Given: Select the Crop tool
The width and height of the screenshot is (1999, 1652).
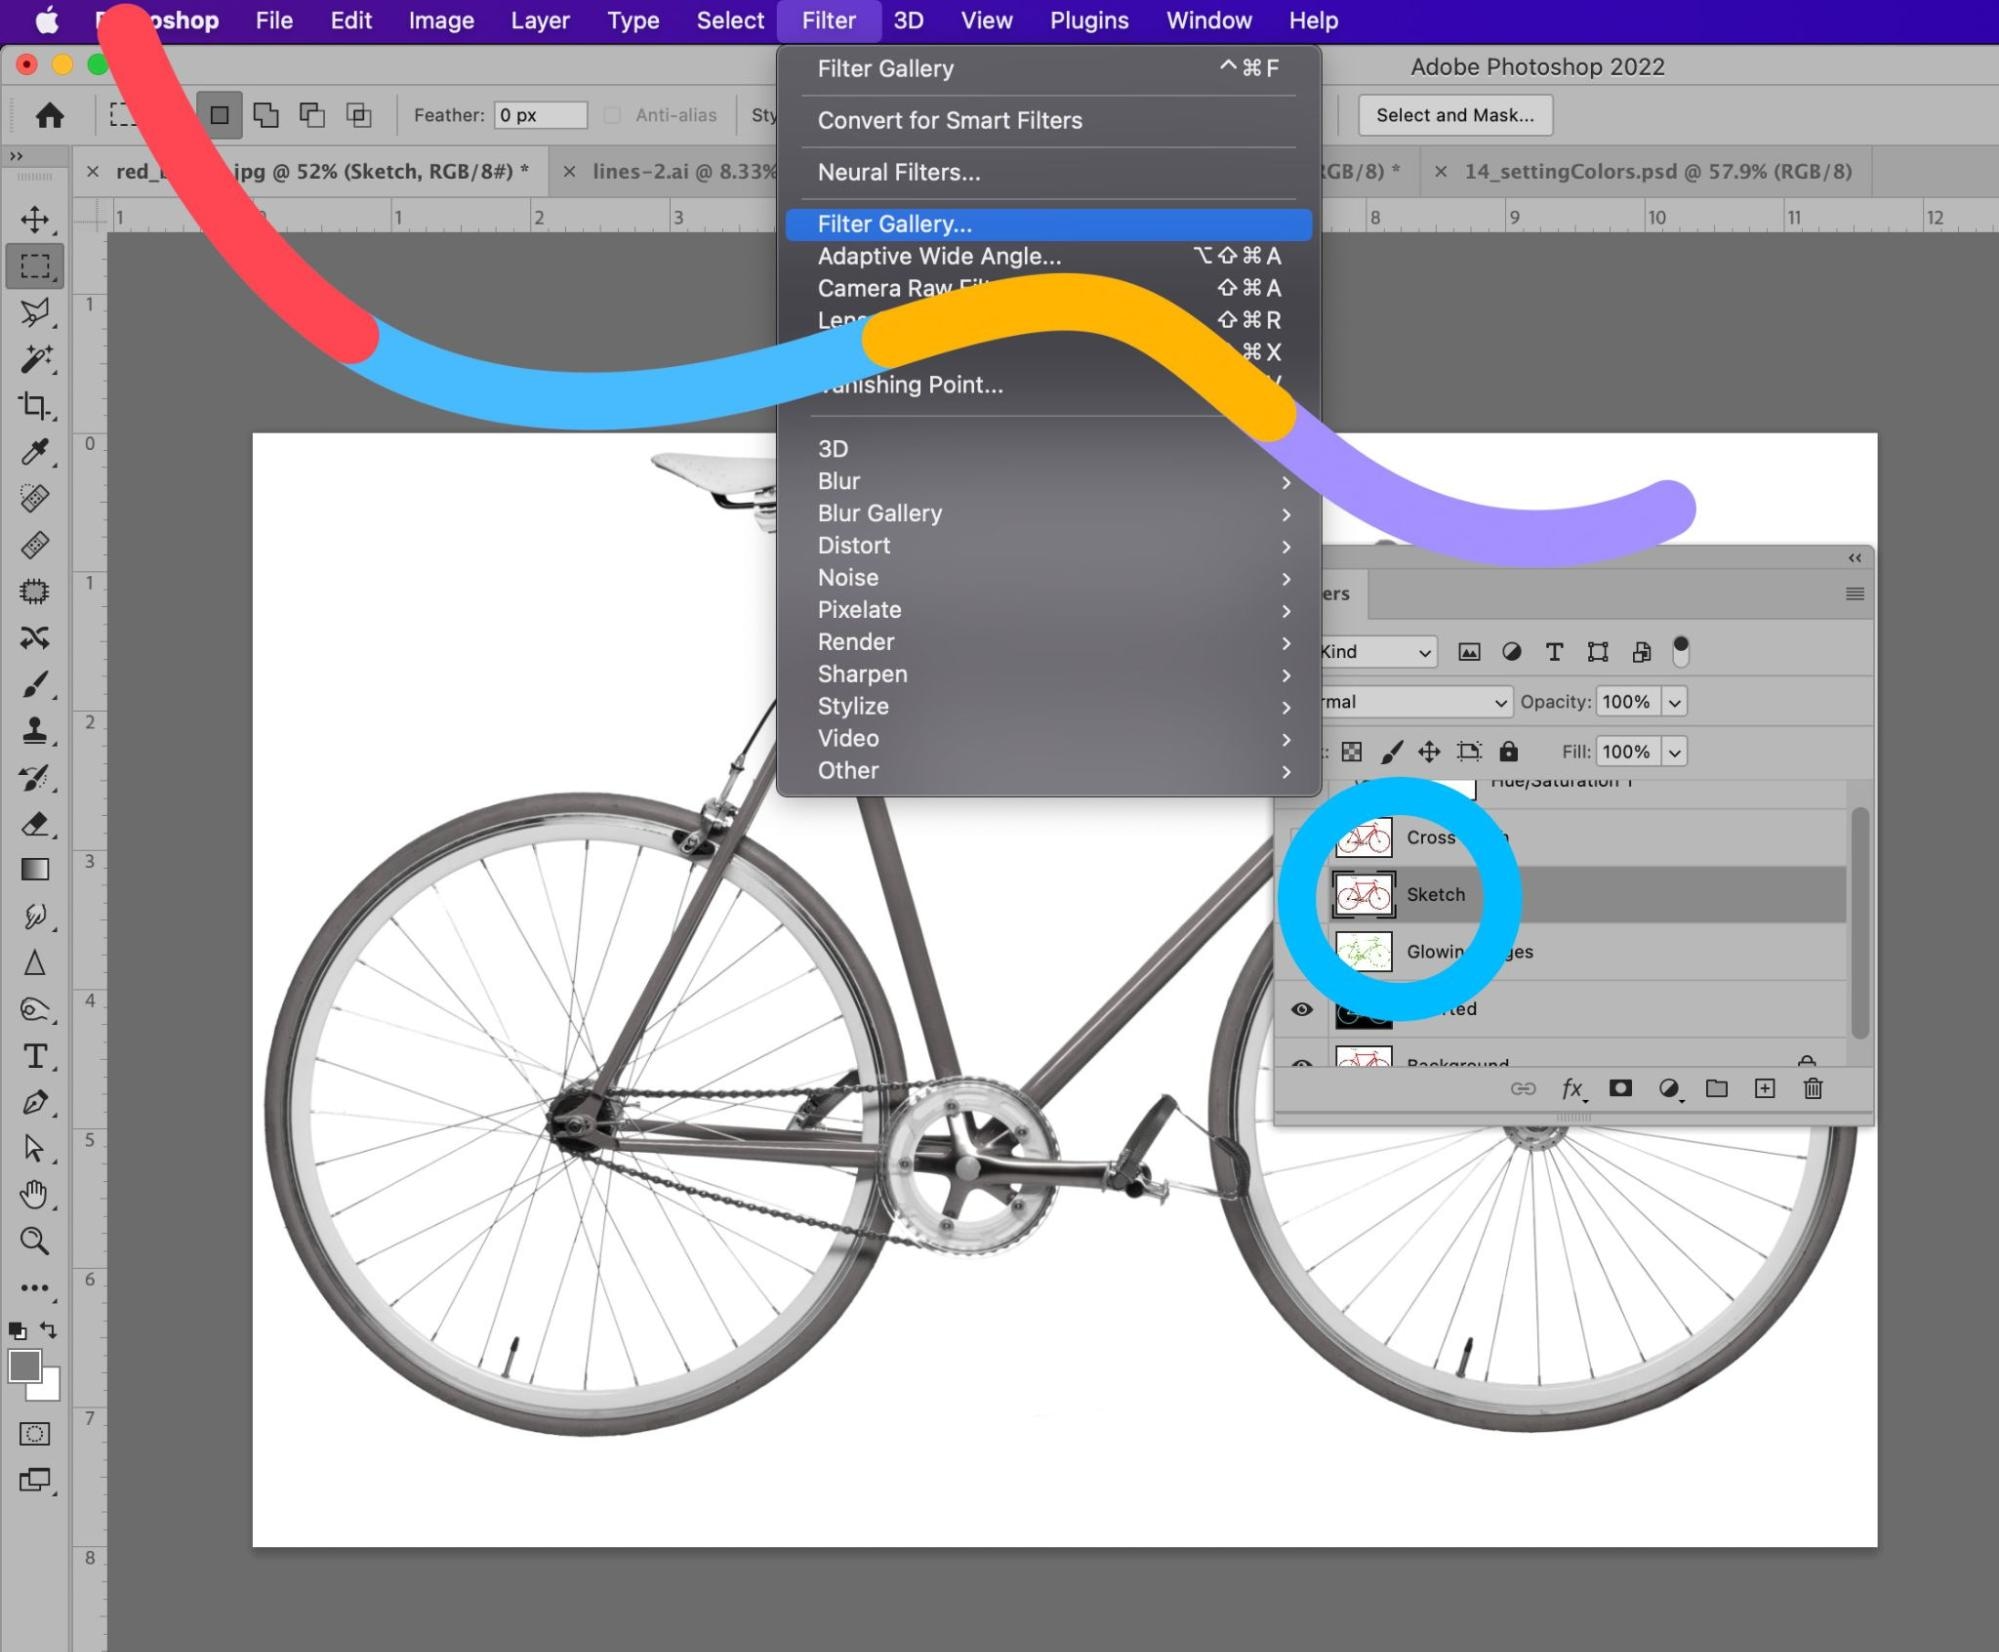Looking at the screenshot, I should pos(35,405).
